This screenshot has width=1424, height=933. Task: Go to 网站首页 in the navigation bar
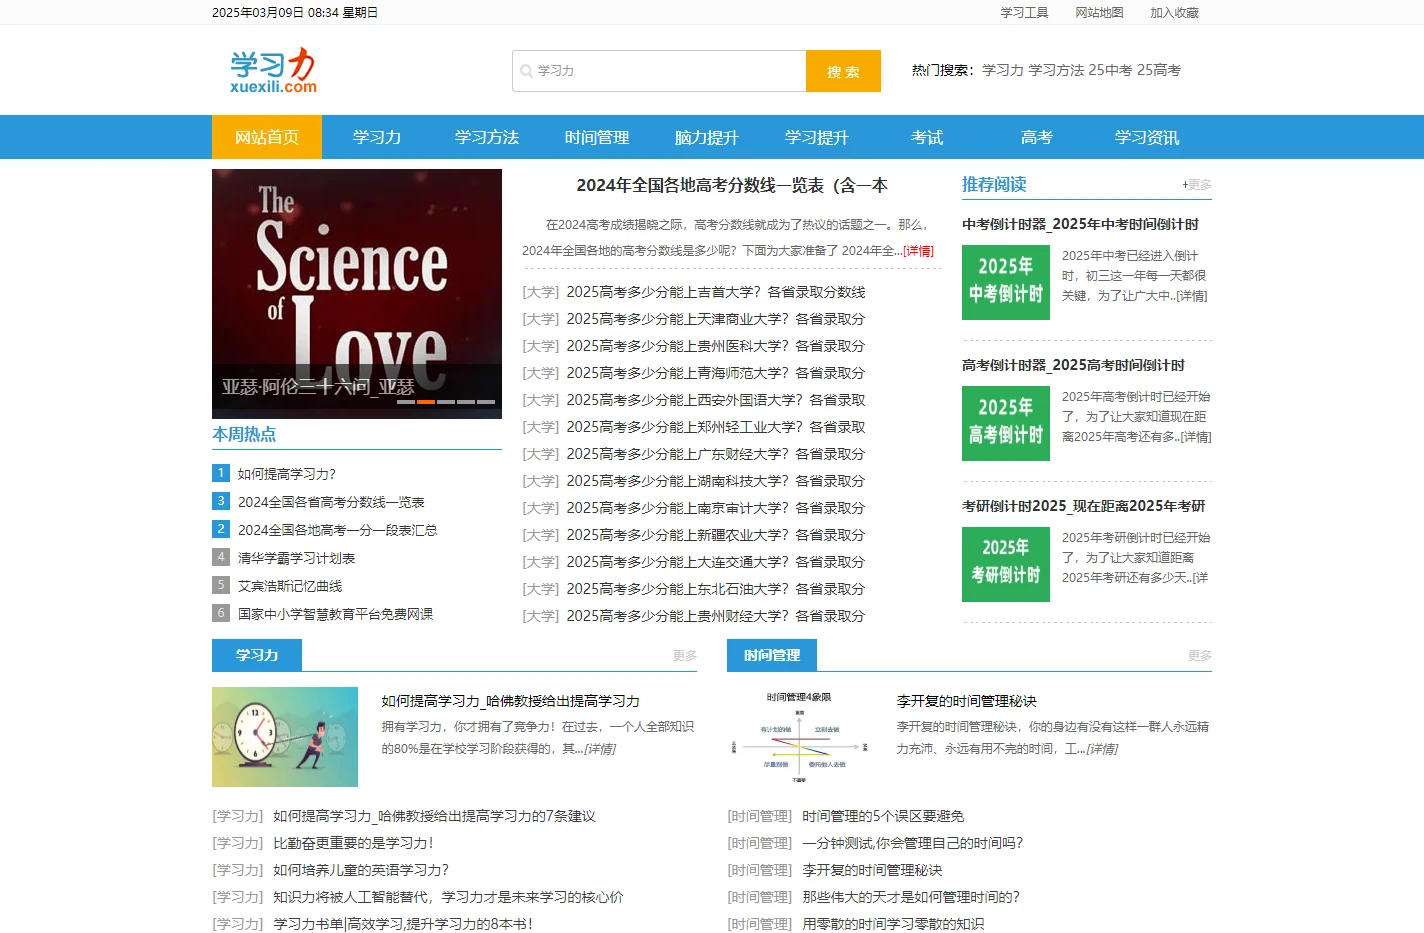tap(267, 137)
